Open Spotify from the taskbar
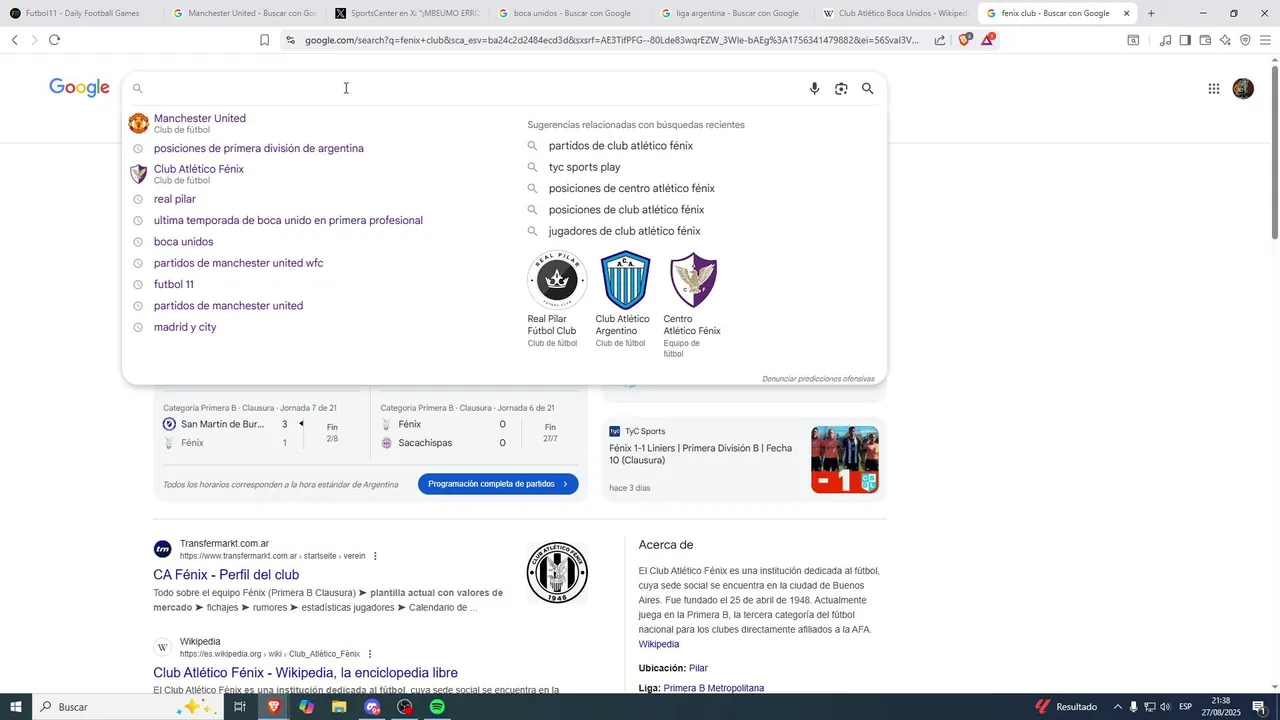 [437, 707]
